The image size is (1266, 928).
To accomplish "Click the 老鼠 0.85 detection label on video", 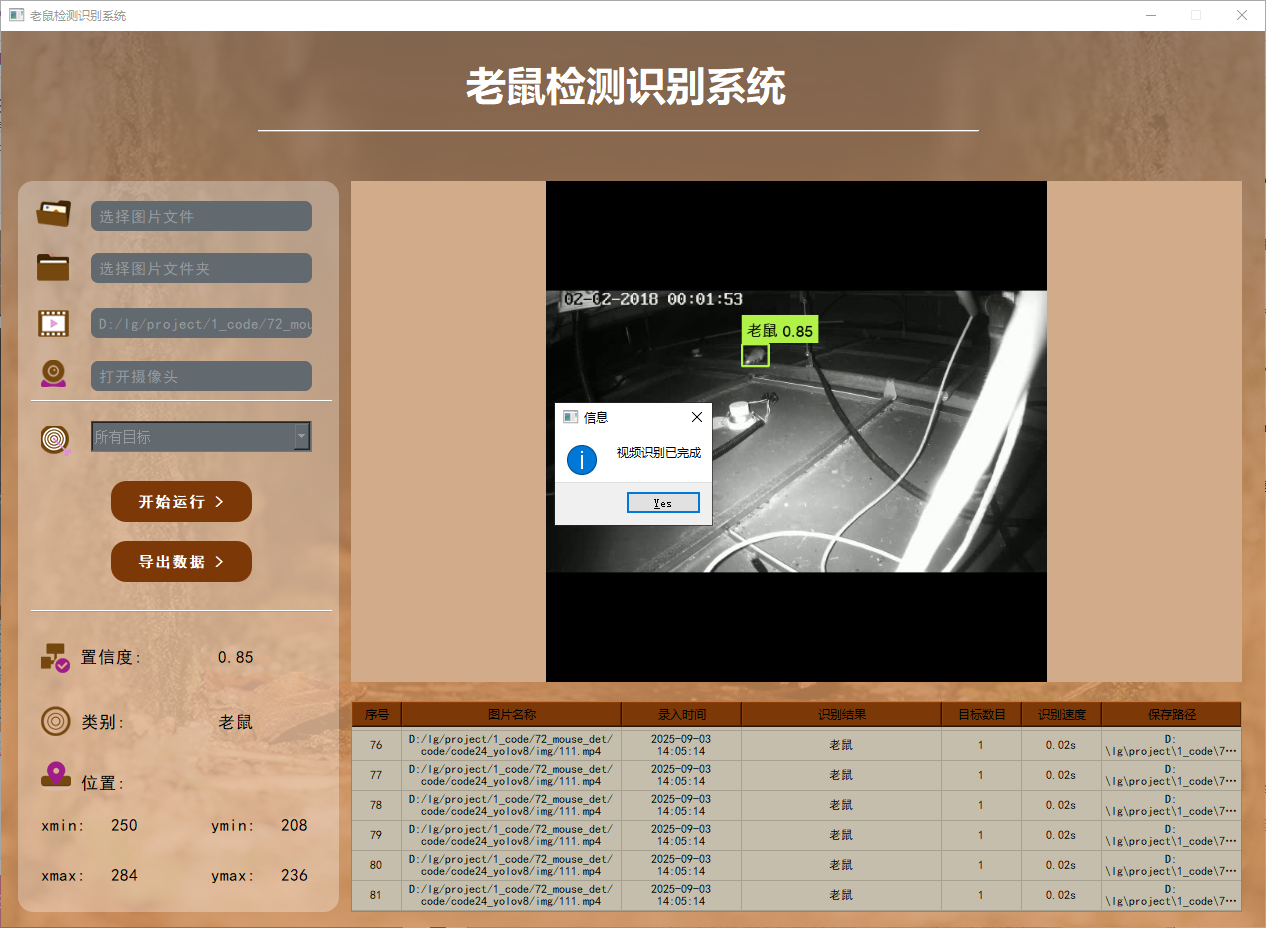I will click(780, 330).
